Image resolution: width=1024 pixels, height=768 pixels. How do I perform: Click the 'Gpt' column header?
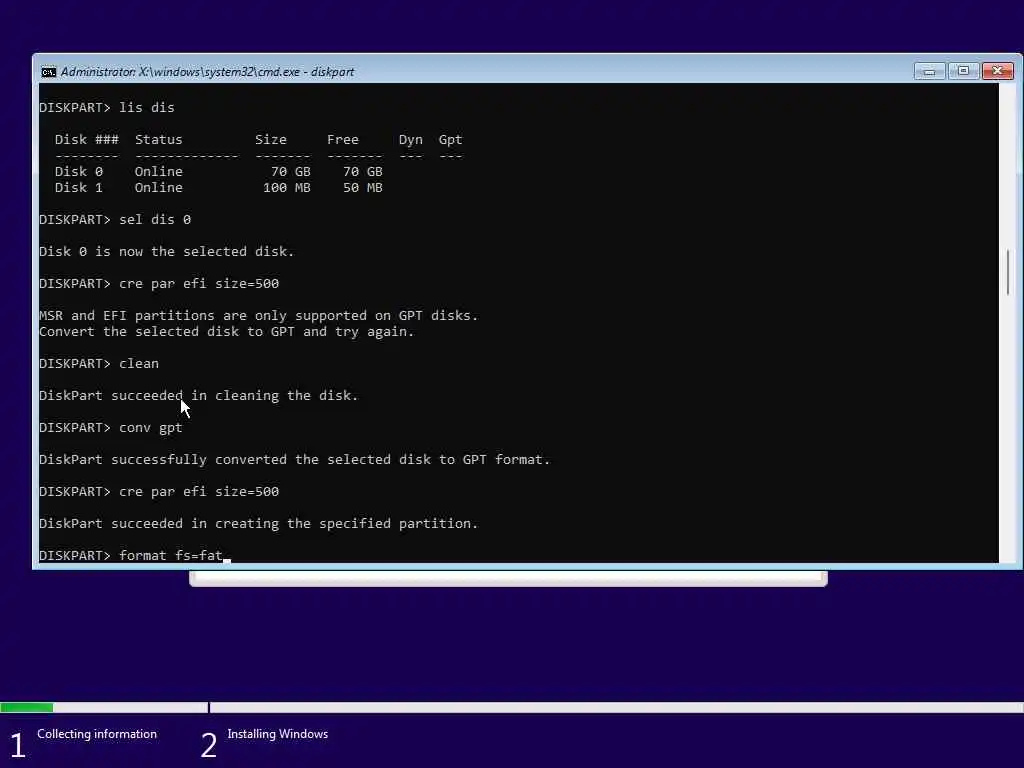click(x=451, y=139)
